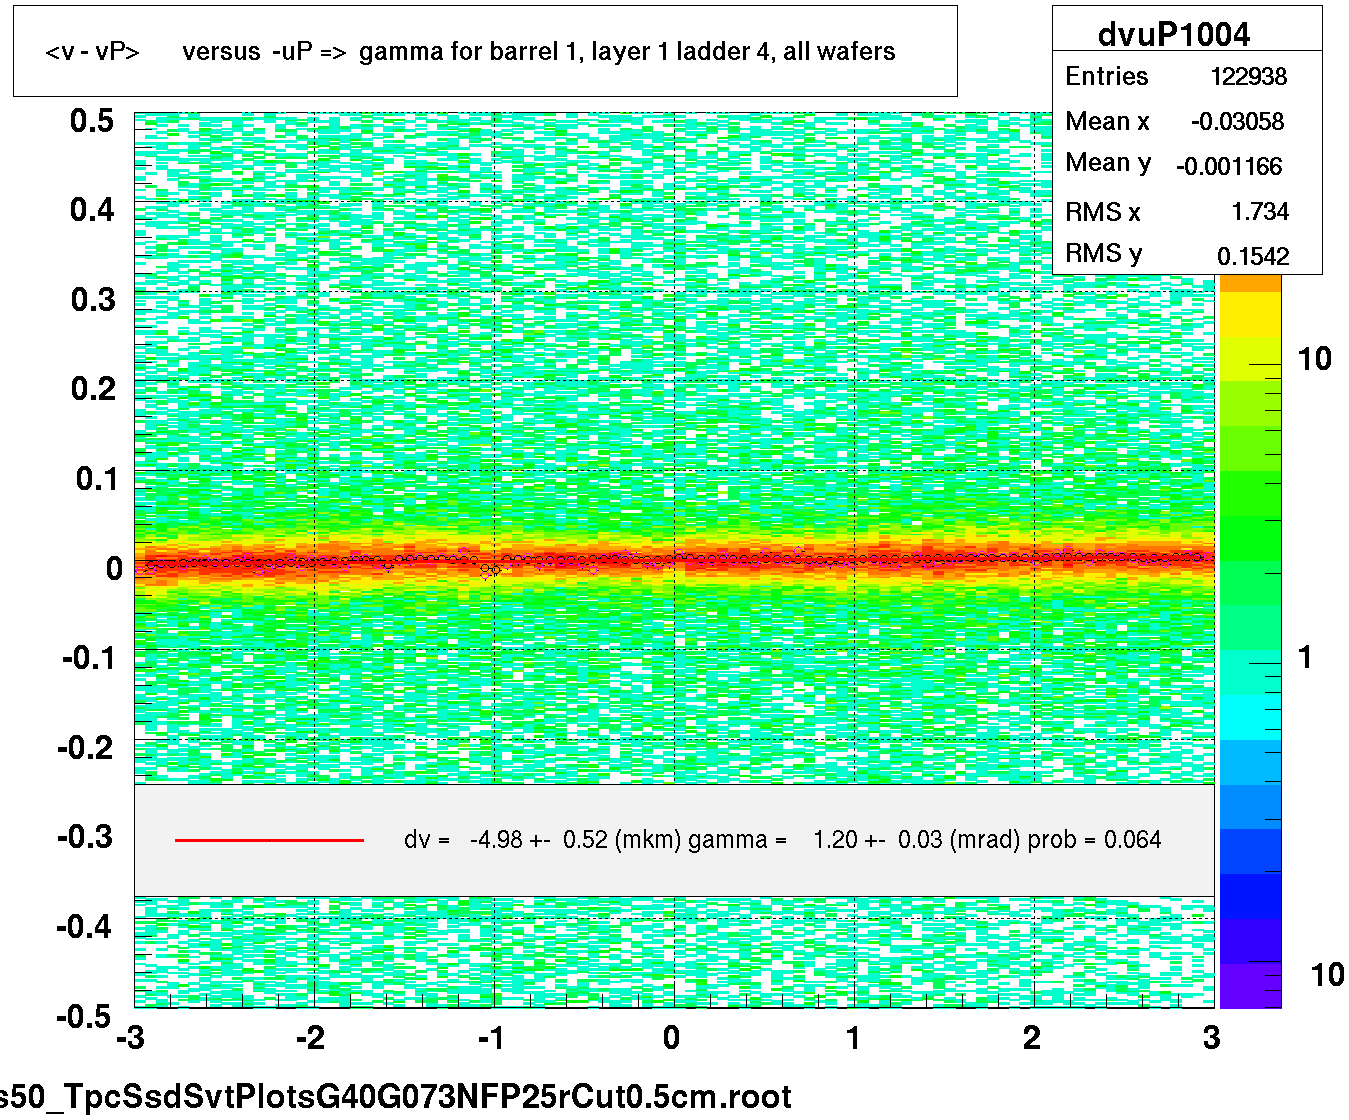Click the histogram title starting '<v - vP> versus -uP'

(470, 52)
